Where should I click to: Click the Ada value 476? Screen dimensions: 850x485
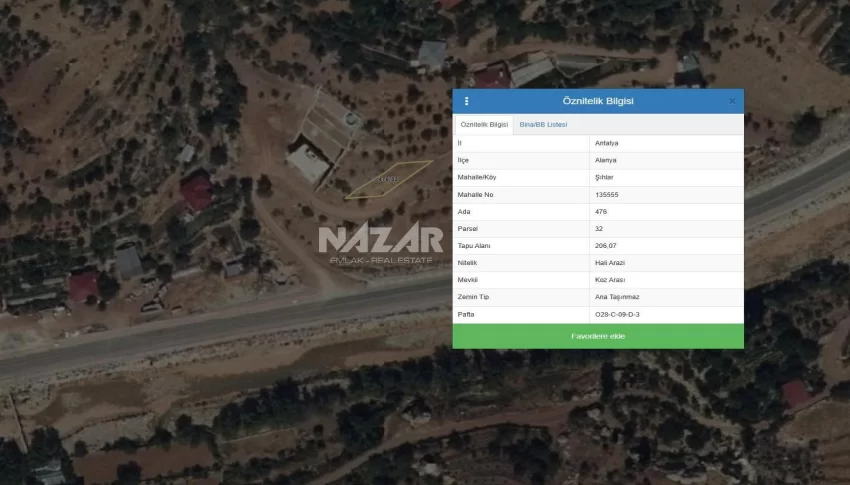601,211
